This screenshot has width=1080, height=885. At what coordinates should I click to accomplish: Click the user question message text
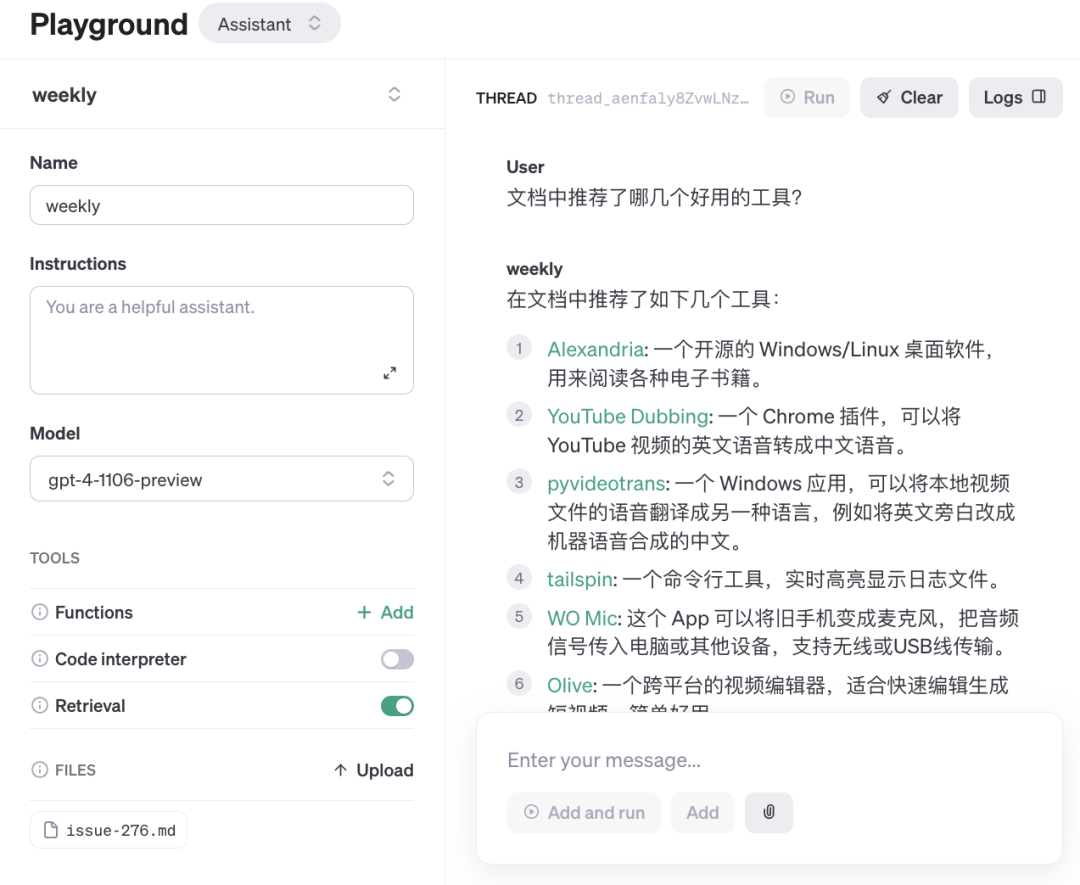coord(654,198)
